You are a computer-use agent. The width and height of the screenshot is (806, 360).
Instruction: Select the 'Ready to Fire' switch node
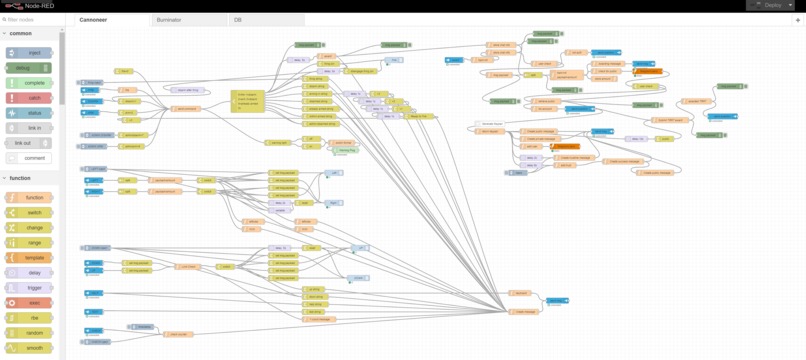418,116
